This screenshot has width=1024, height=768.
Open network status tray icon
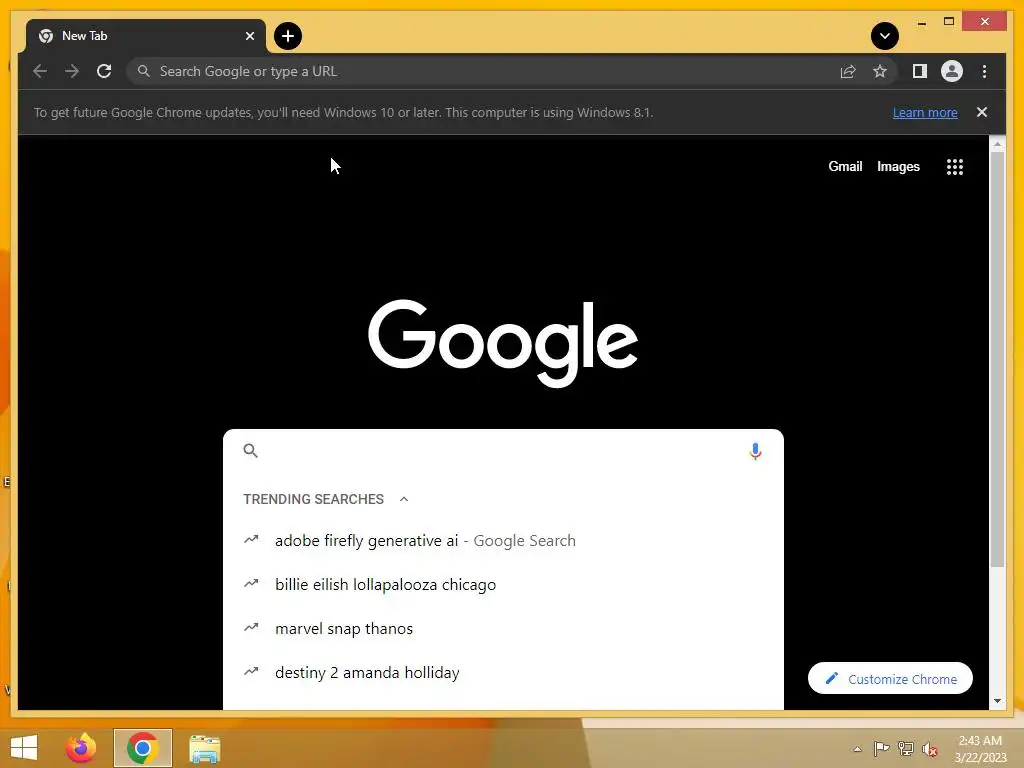[905, 749]
